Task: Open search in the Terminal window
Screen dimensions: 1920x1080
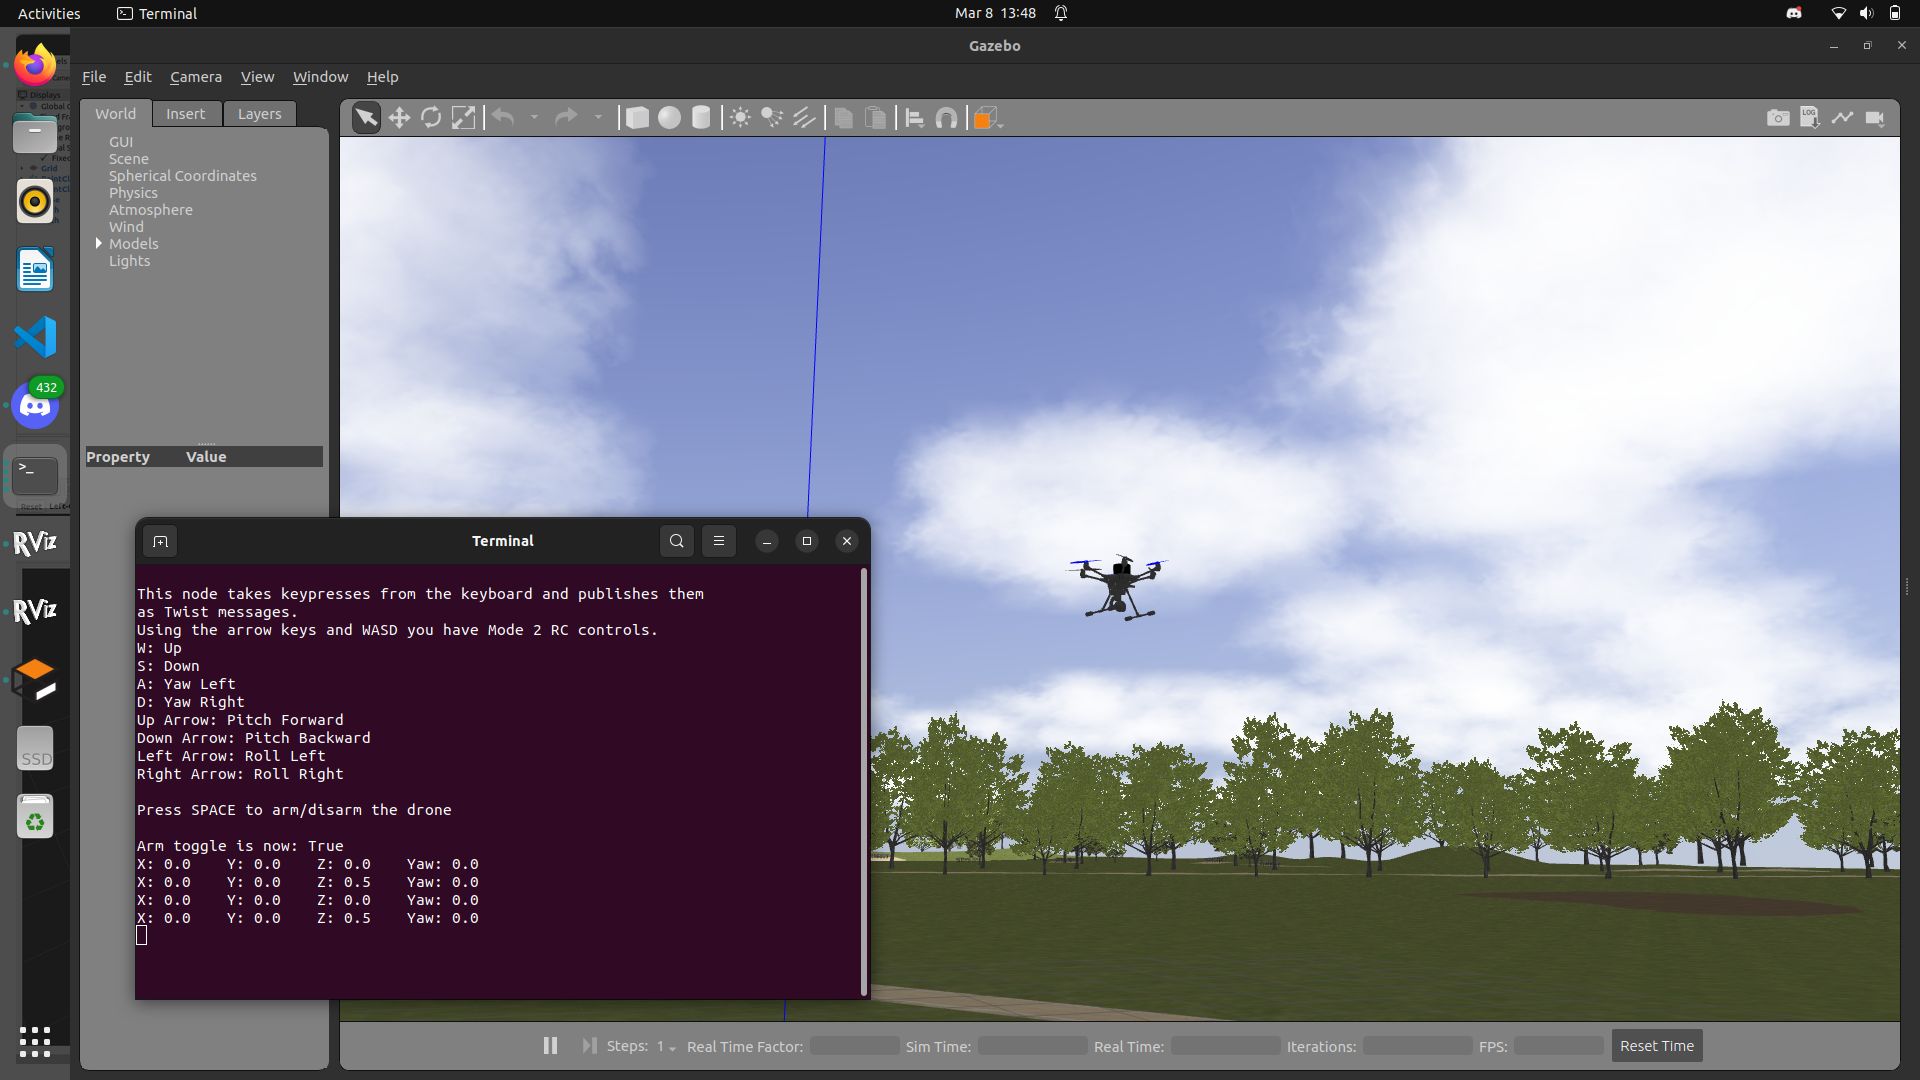Action: tap(677, 541)
